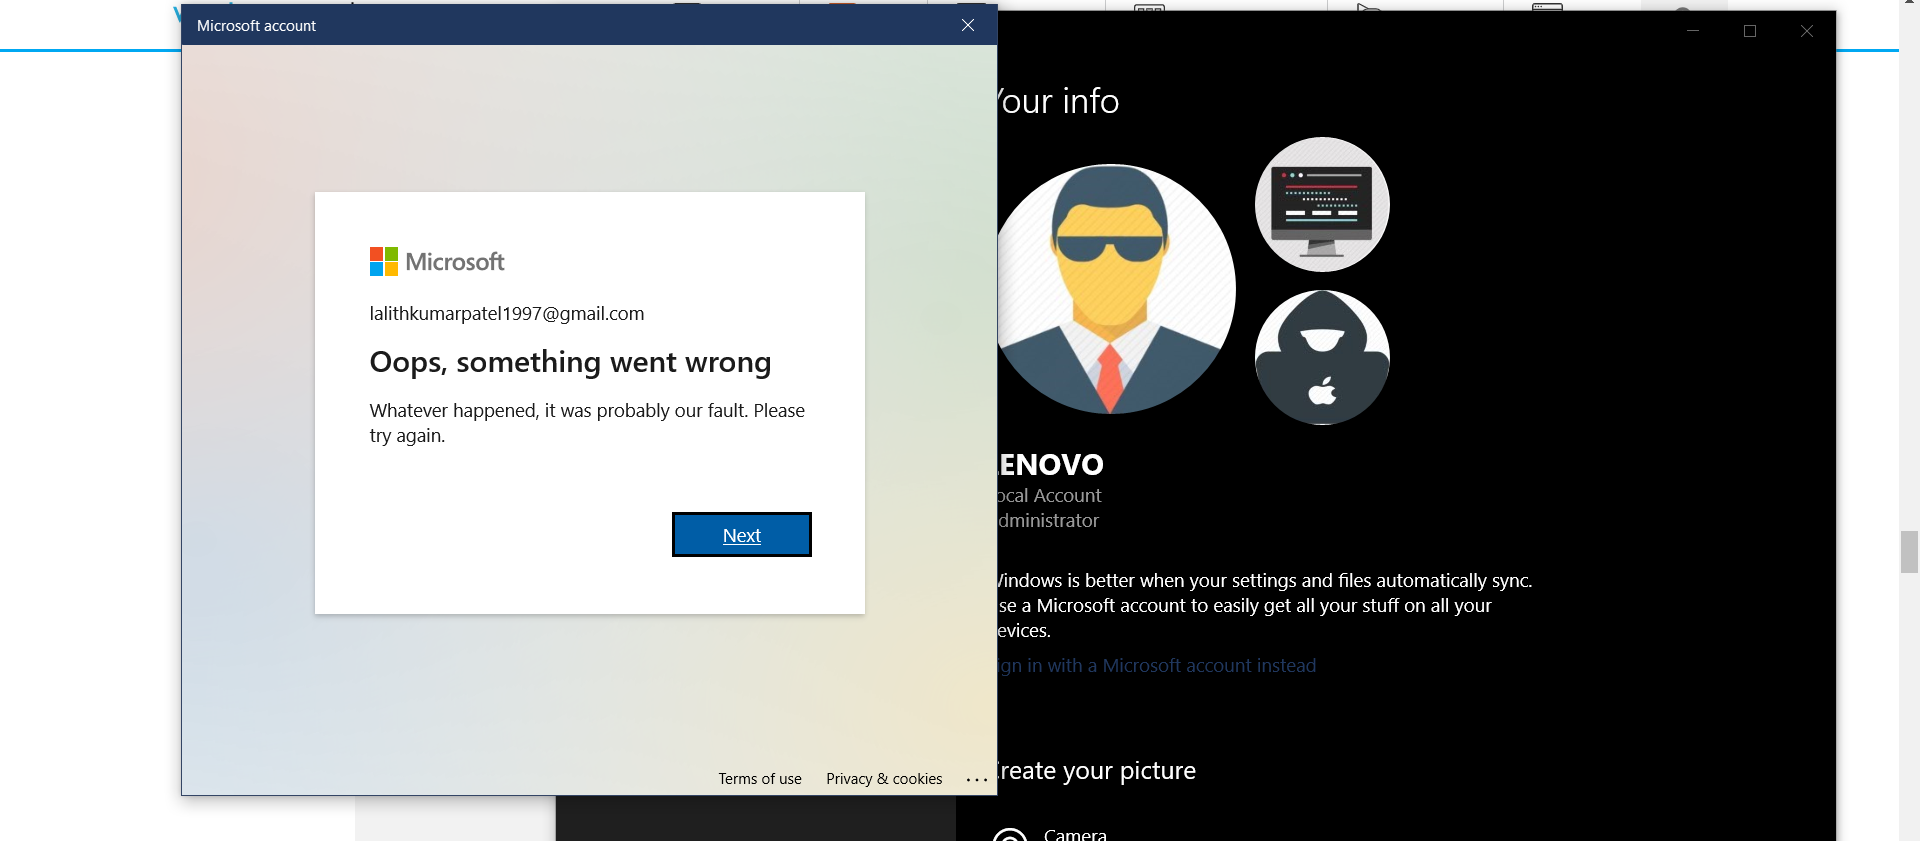The width and height of the screenshot is (1920, 841).
Task: Open Terms of use link
Action: (x=760, y=779)
